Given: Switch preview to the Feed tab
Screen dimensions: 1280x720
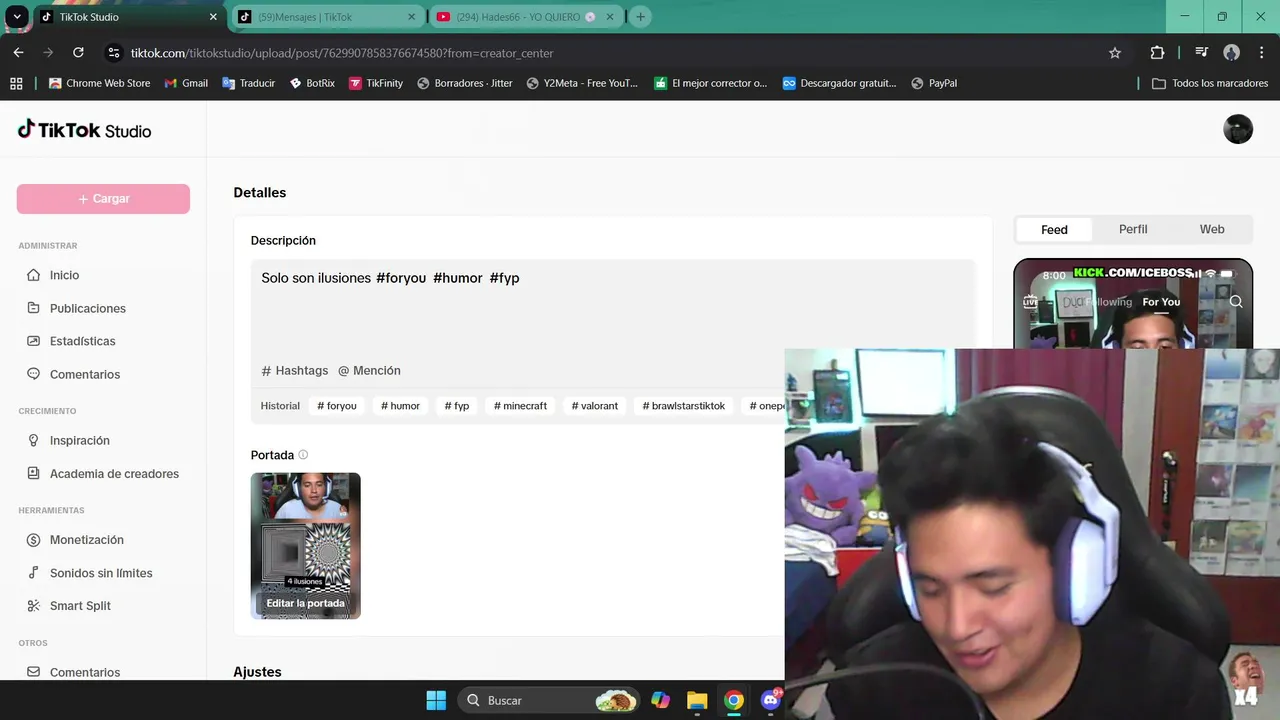Looking at the screenshot, I should point(1054,229).
